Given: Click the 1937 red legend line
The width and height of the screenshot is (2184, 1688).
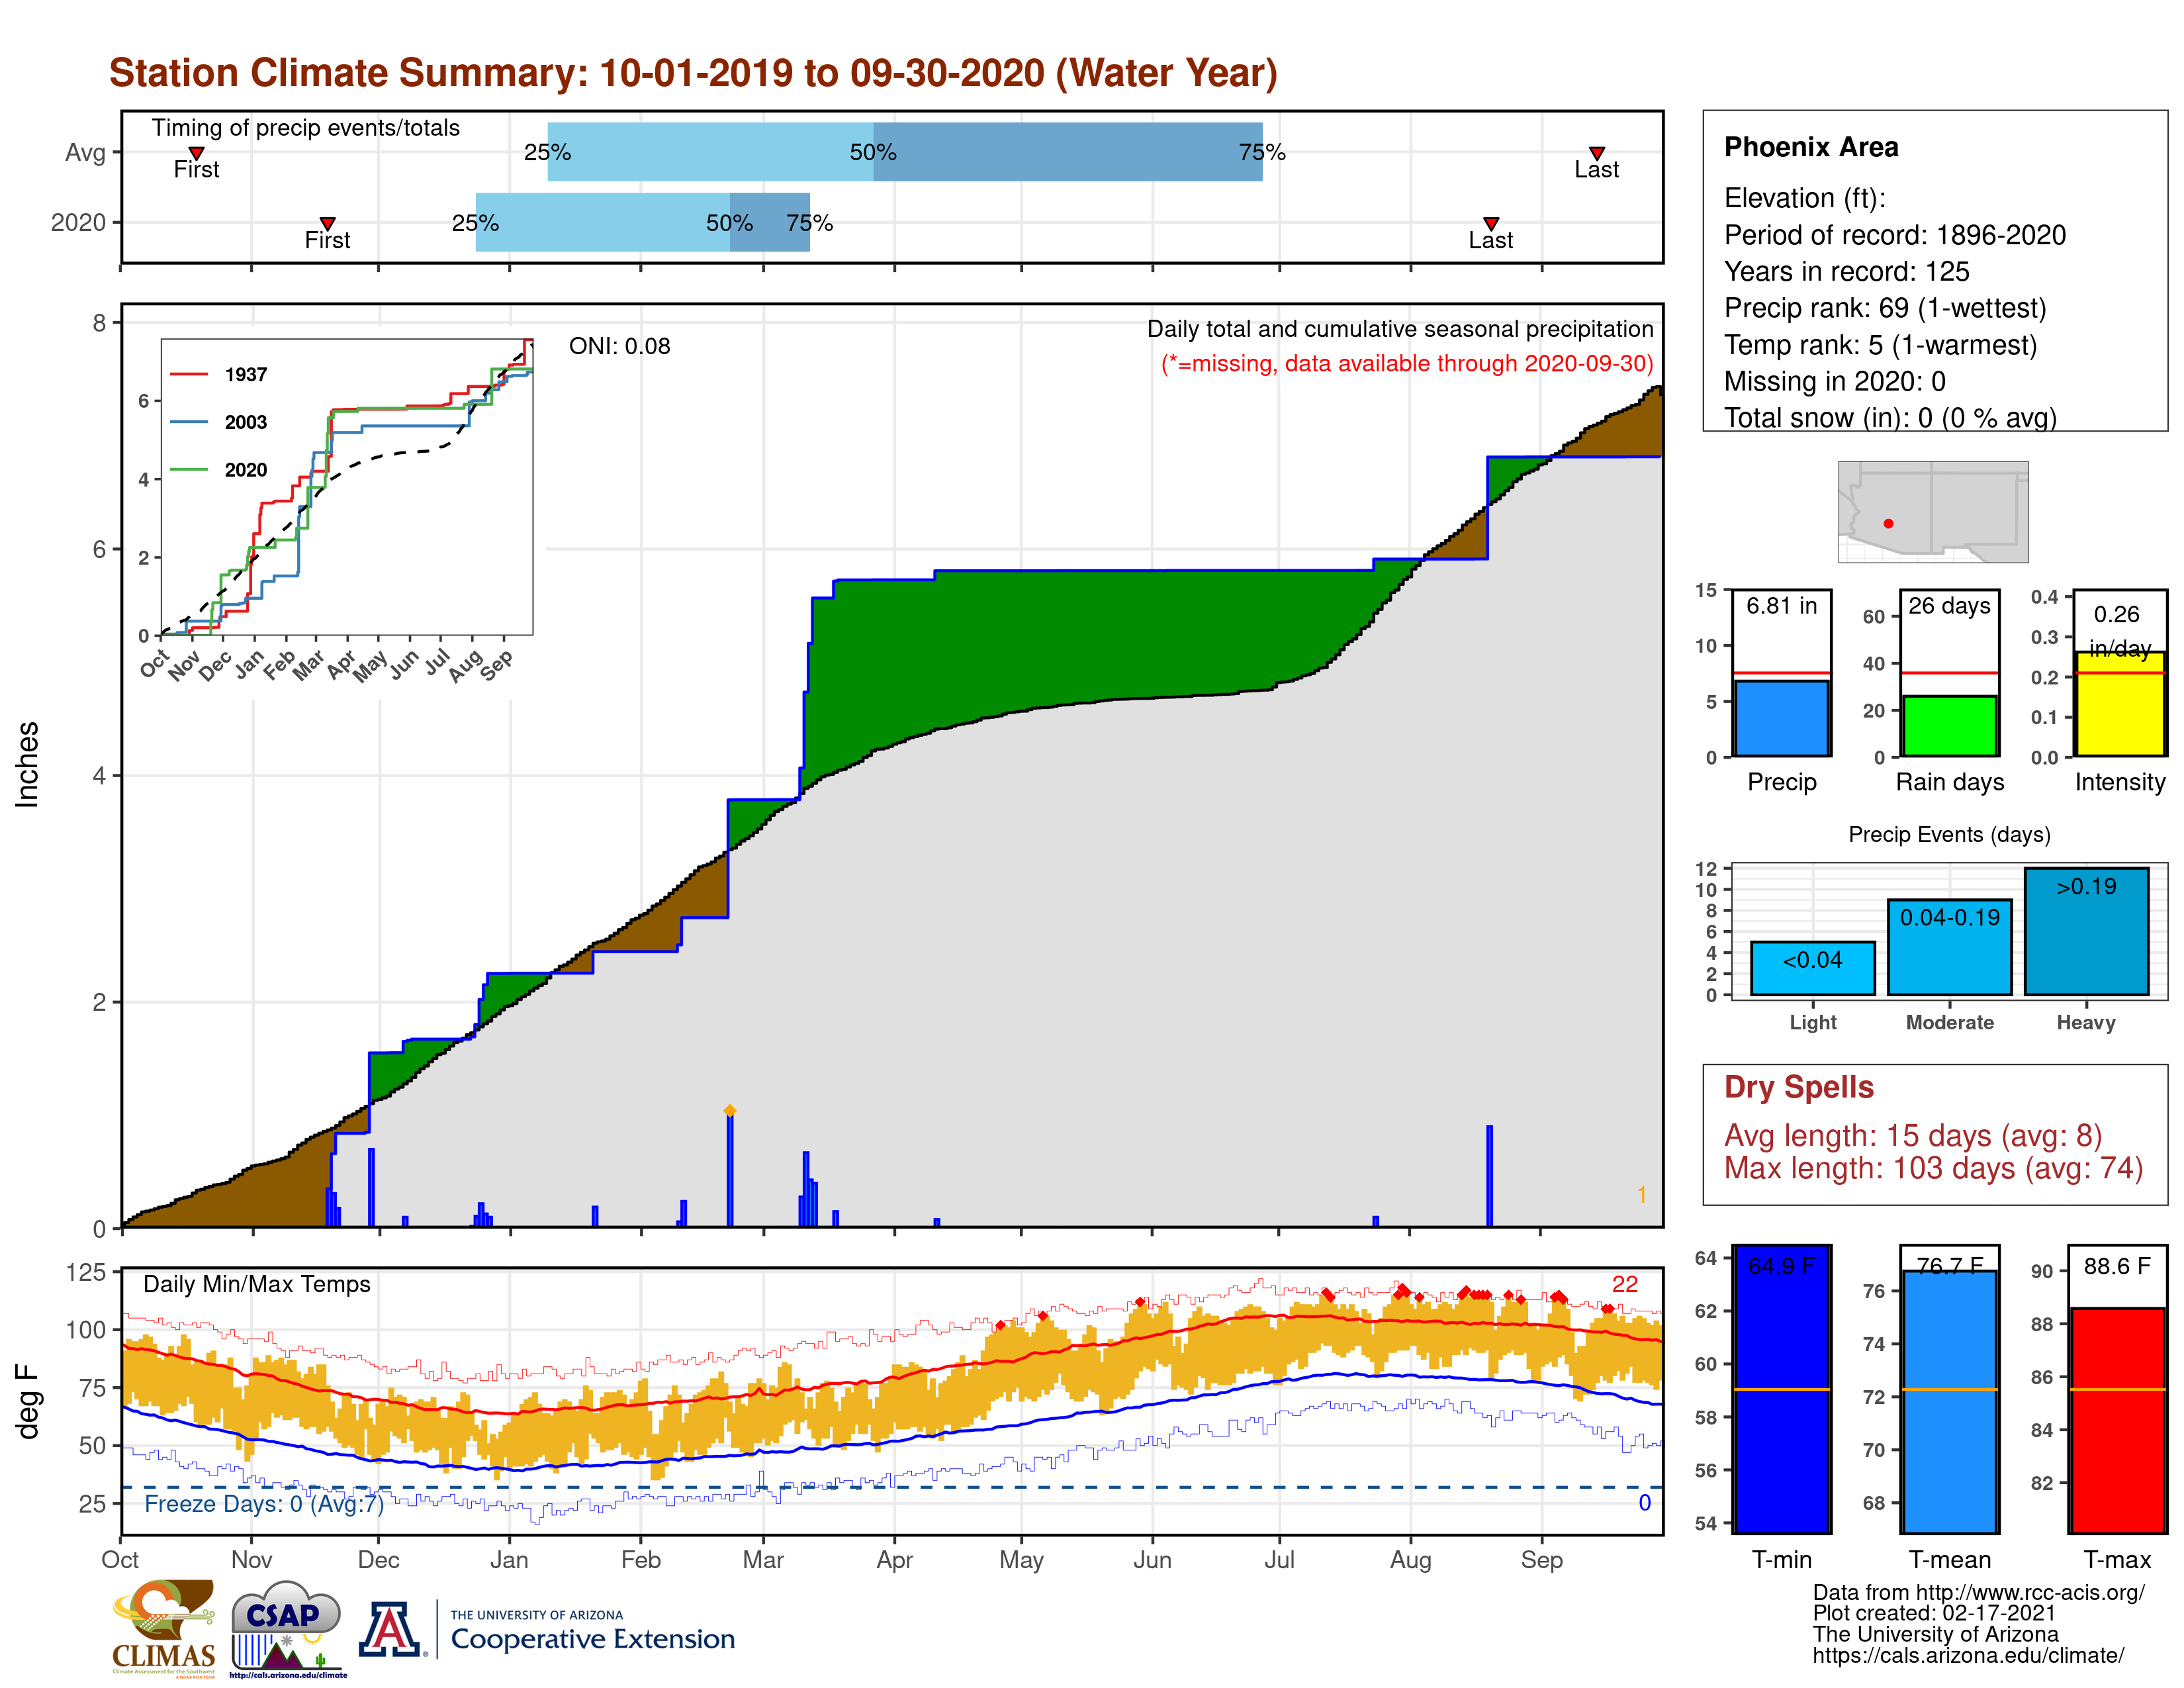Looking at the screenshot, I should tap(189, 374).
